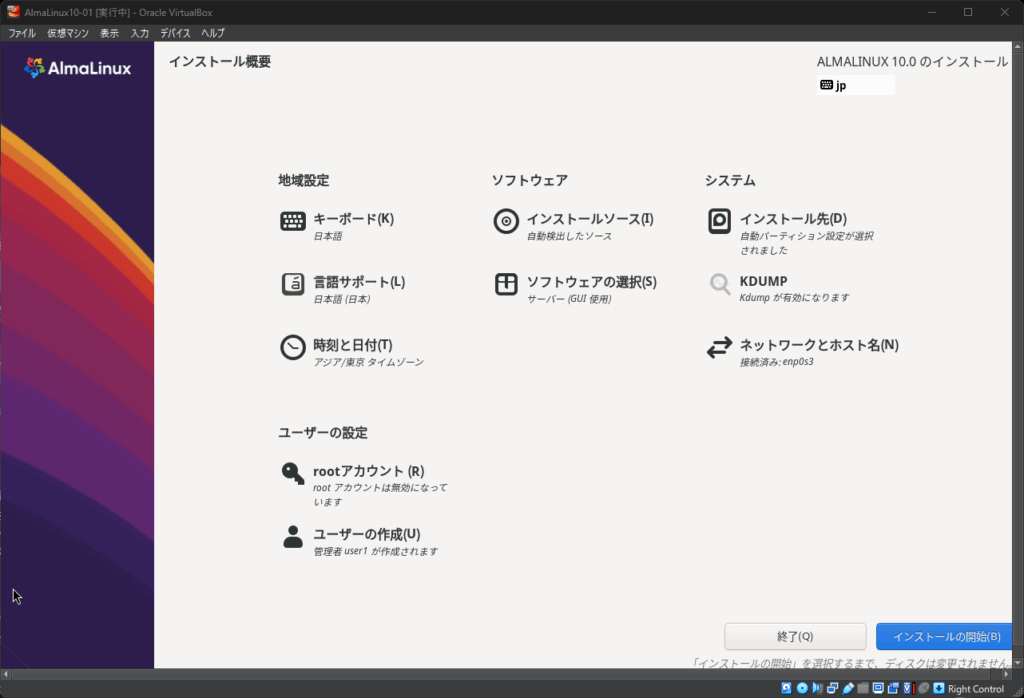Click the ソフトウェアの選択 package icon
This screenshot has height=698, width=1024.
[x=506, y=284]
